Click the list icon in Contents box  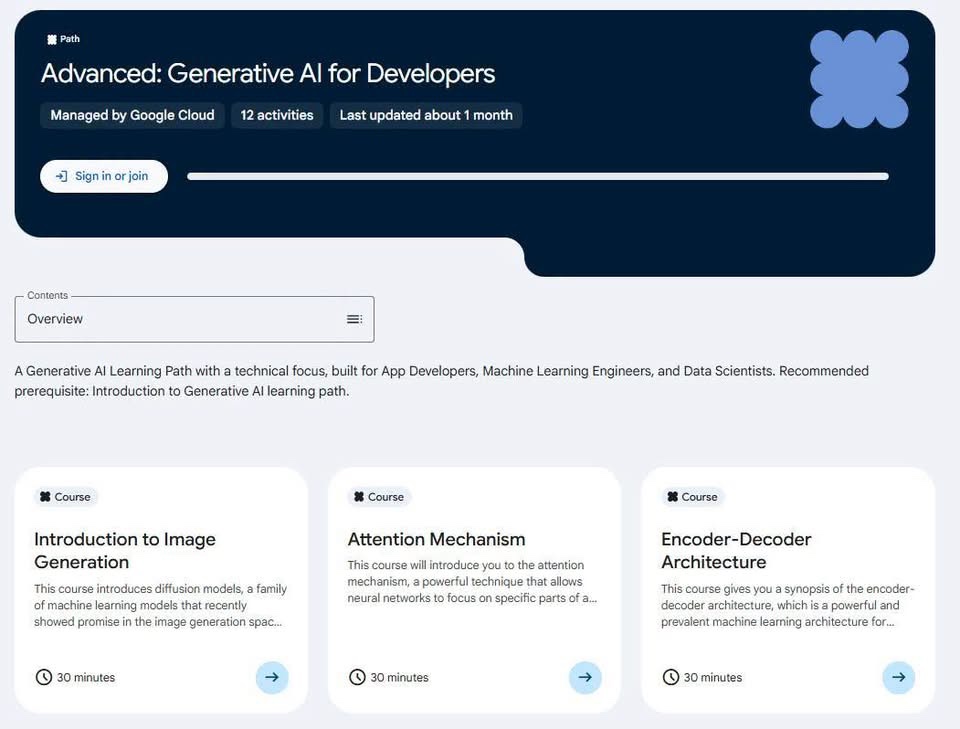click(x=354, y=319)
